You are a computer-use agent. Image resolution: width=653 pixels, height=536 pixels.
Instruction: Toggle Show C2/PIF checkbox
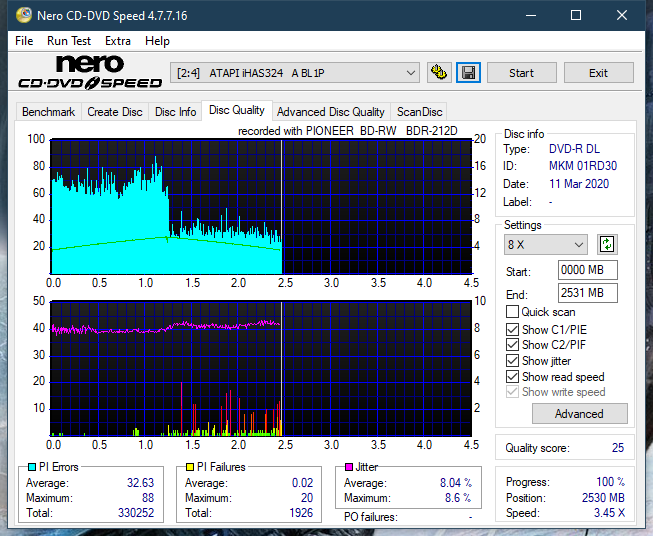point(512,345)
